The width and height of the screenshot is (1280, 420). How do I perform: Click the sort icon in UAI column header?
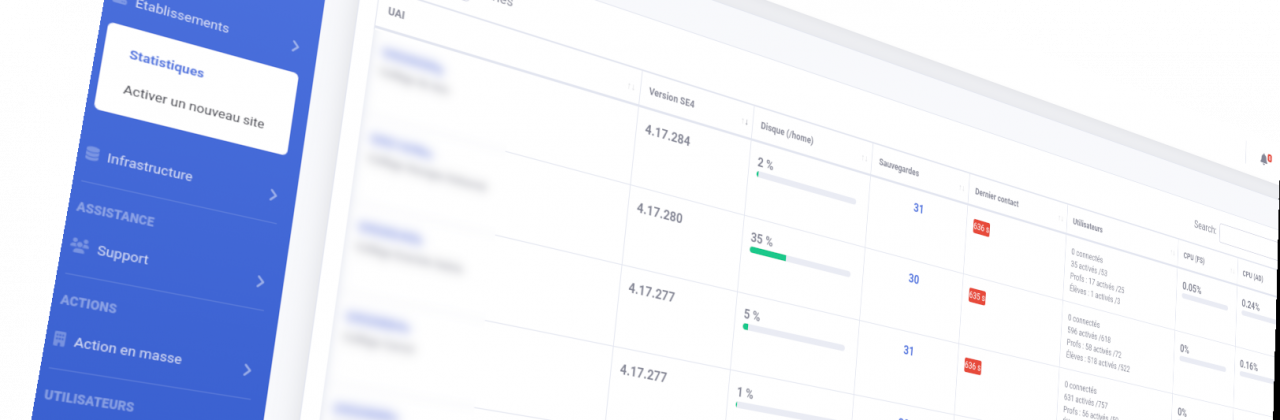(x=631, y=86)
